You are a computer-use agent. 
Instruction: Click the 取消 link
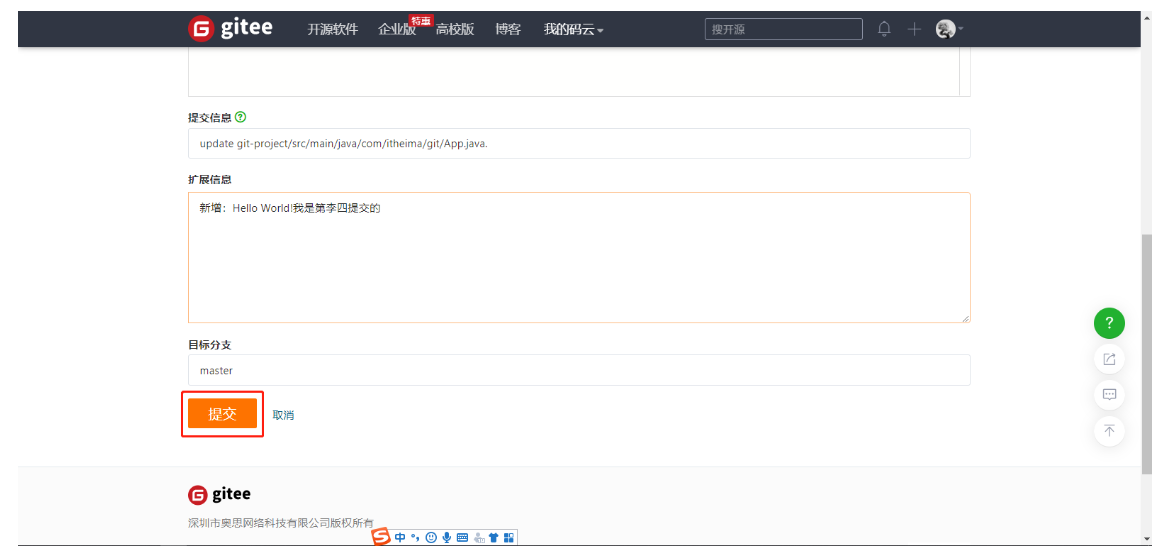click(x=283, y=415)
